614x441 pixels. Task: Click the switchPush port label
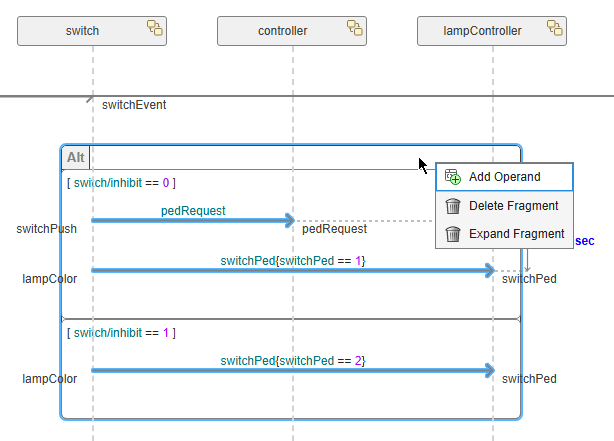47,229
